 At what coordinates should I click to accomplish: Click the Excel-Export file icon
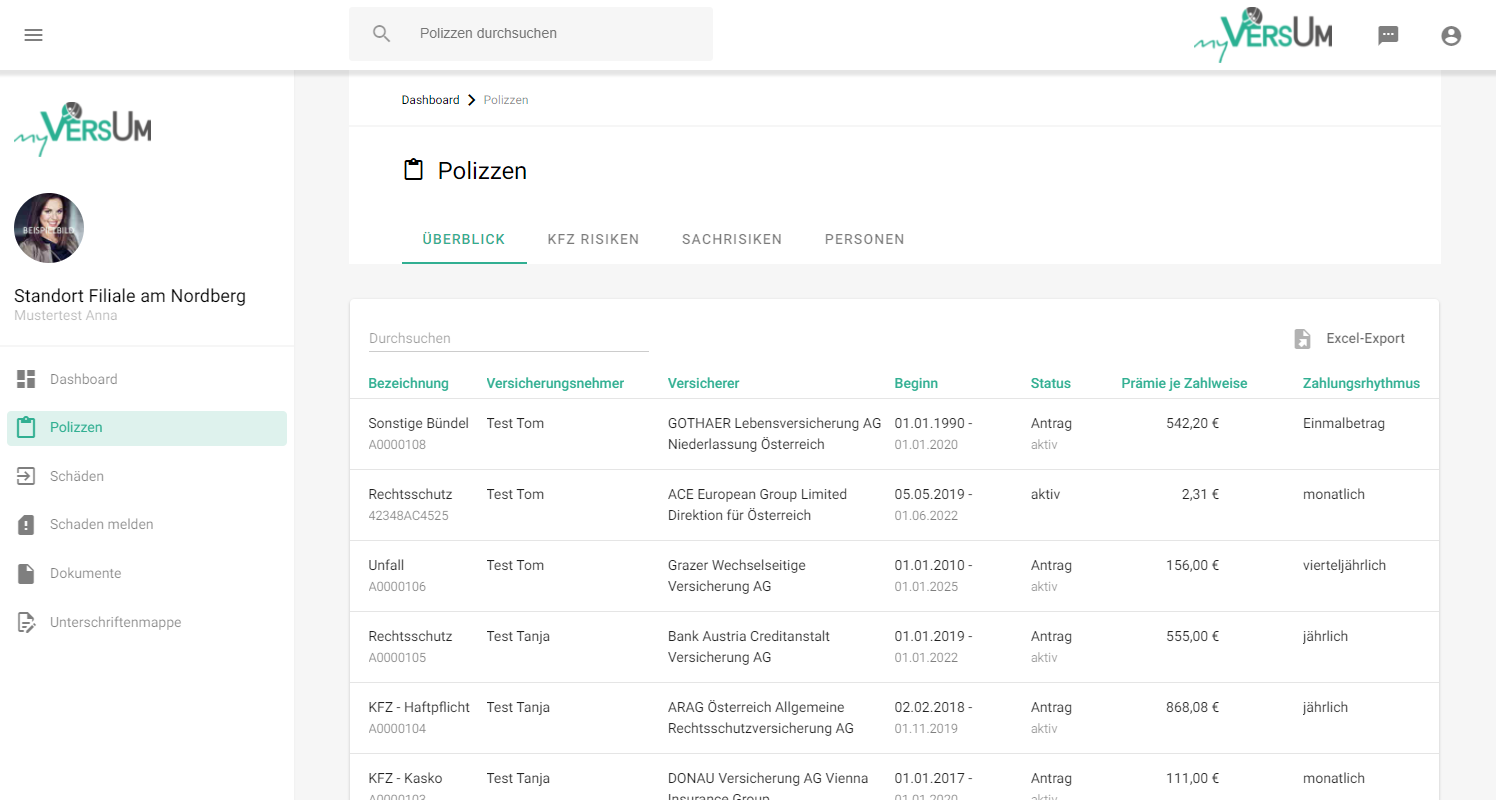pos(1302,339)
